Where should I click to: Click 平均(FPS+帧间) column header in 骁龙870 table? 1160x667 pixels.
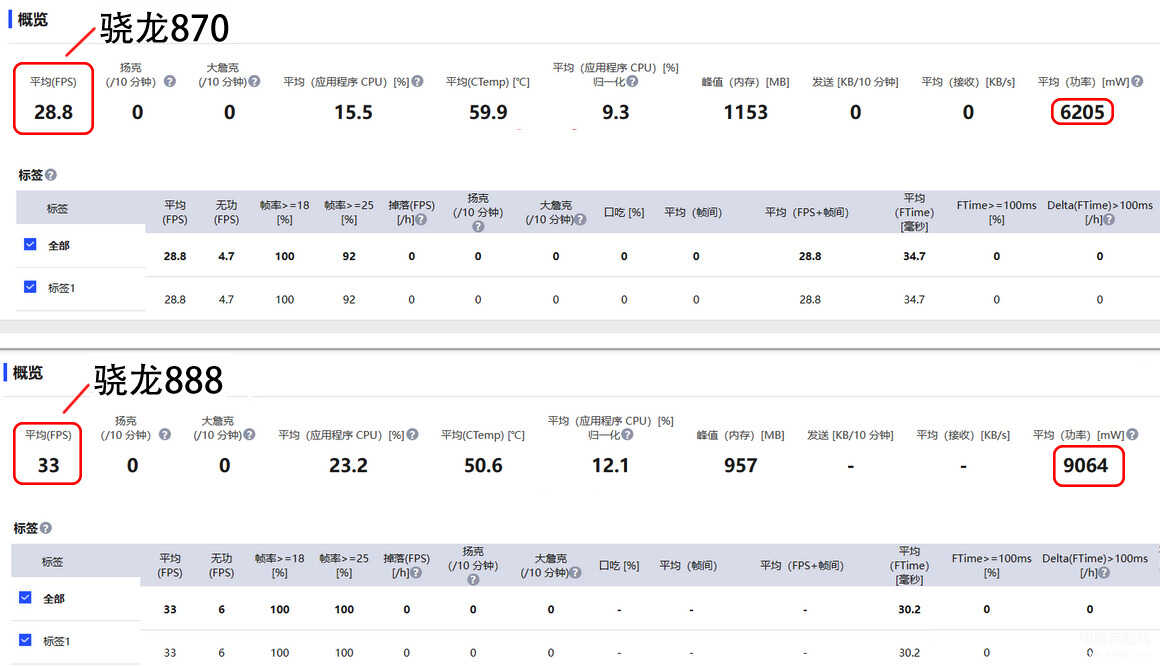pyautogui.click(x=806, y=212)
